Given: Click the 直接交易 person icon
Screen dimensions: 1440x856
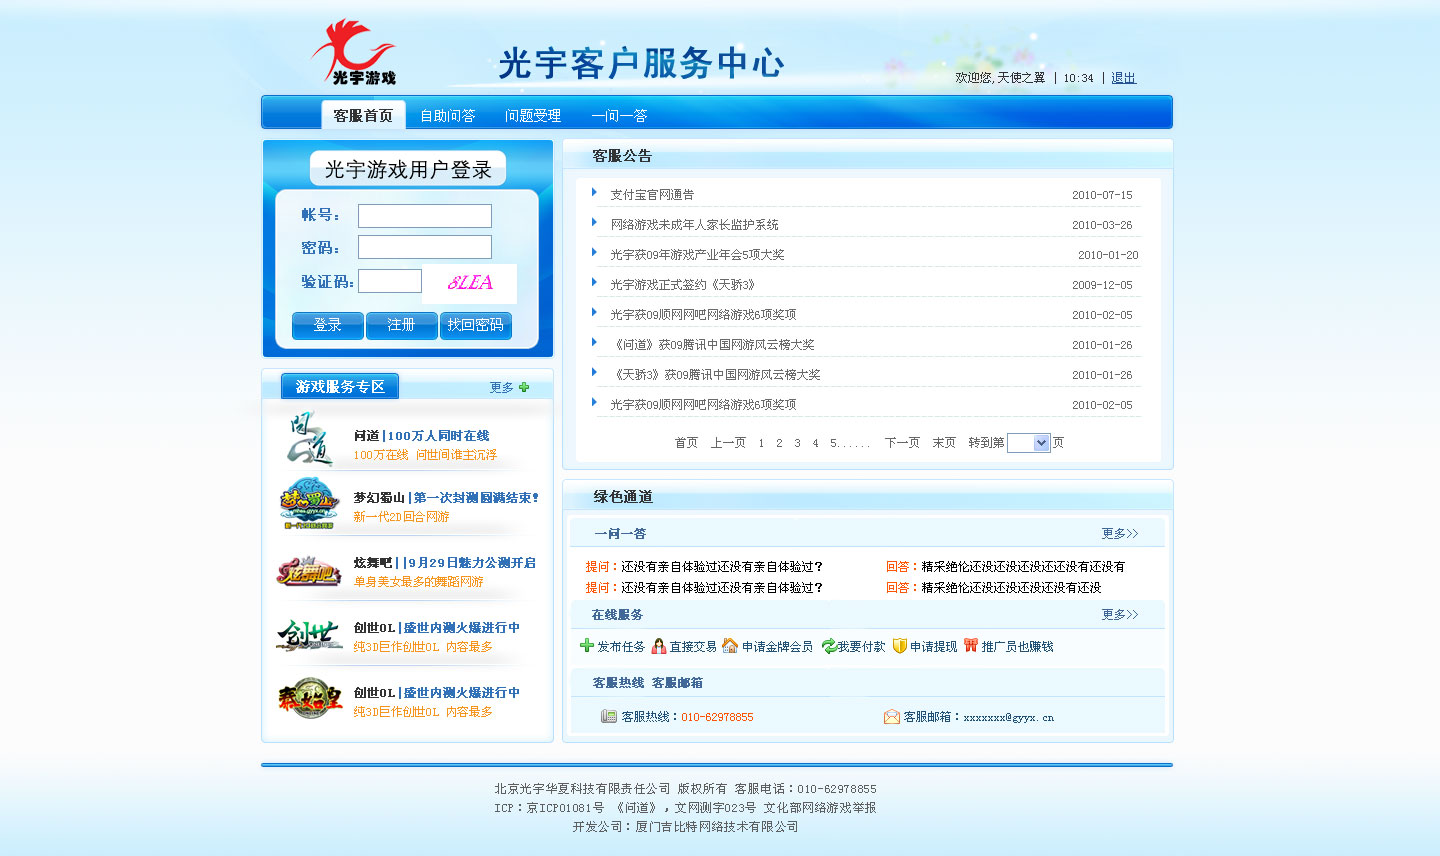Looking at the screenshot, I should tap(659, 646).
